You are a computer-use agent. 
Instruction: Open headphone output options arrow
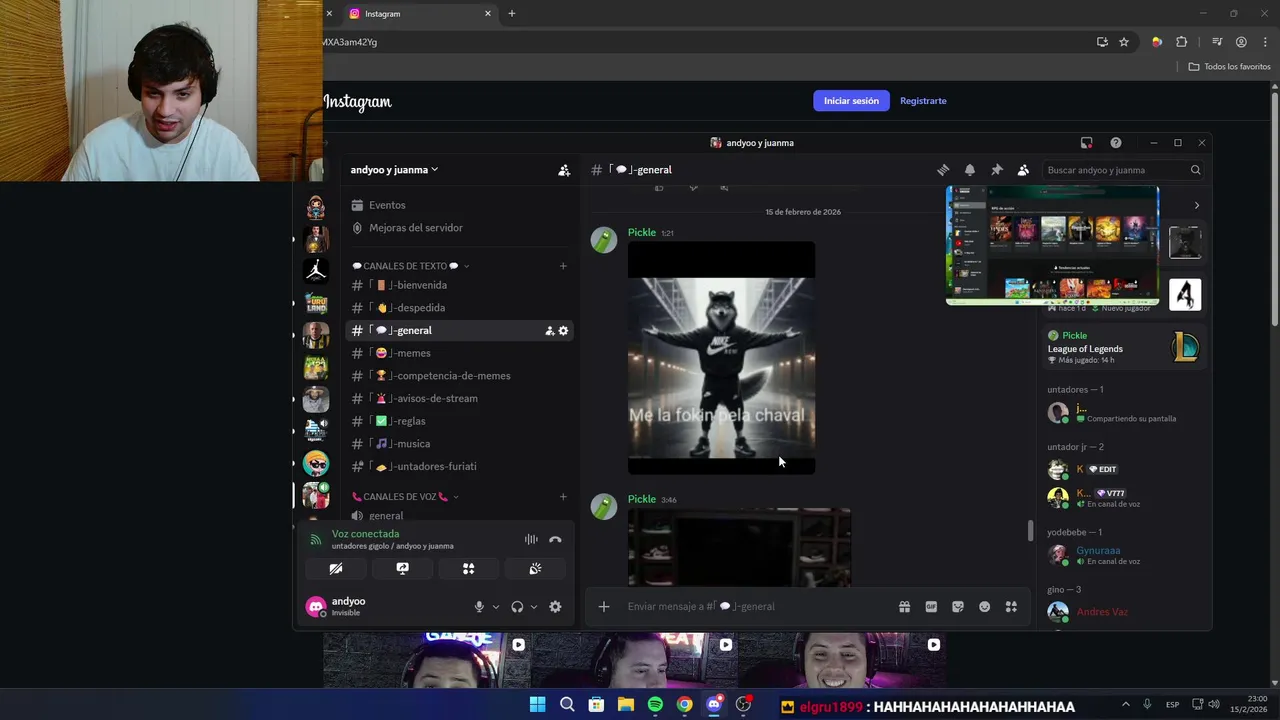pos(533,607)
